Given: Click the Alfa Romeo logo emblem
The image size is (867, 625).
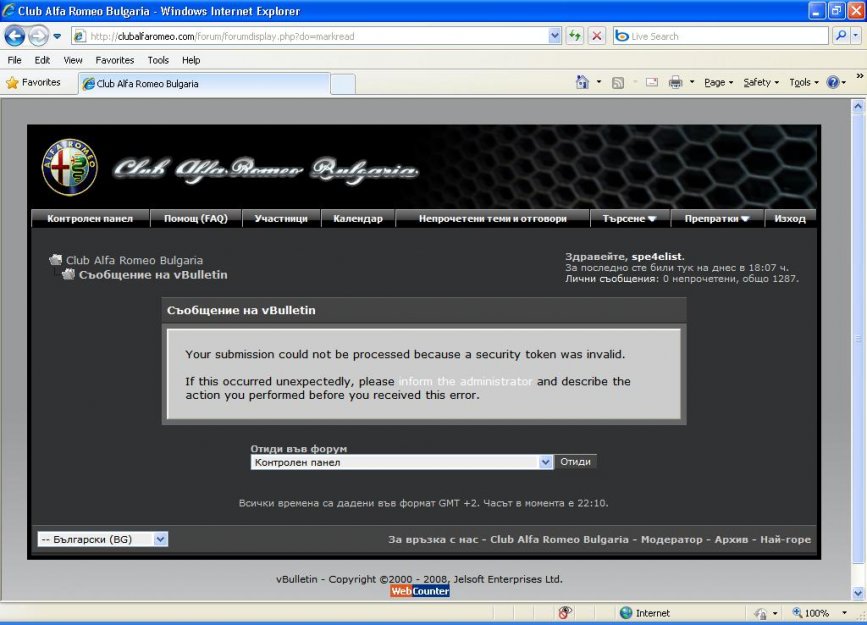Looking at the screenshot, I should tap(70, 167).
